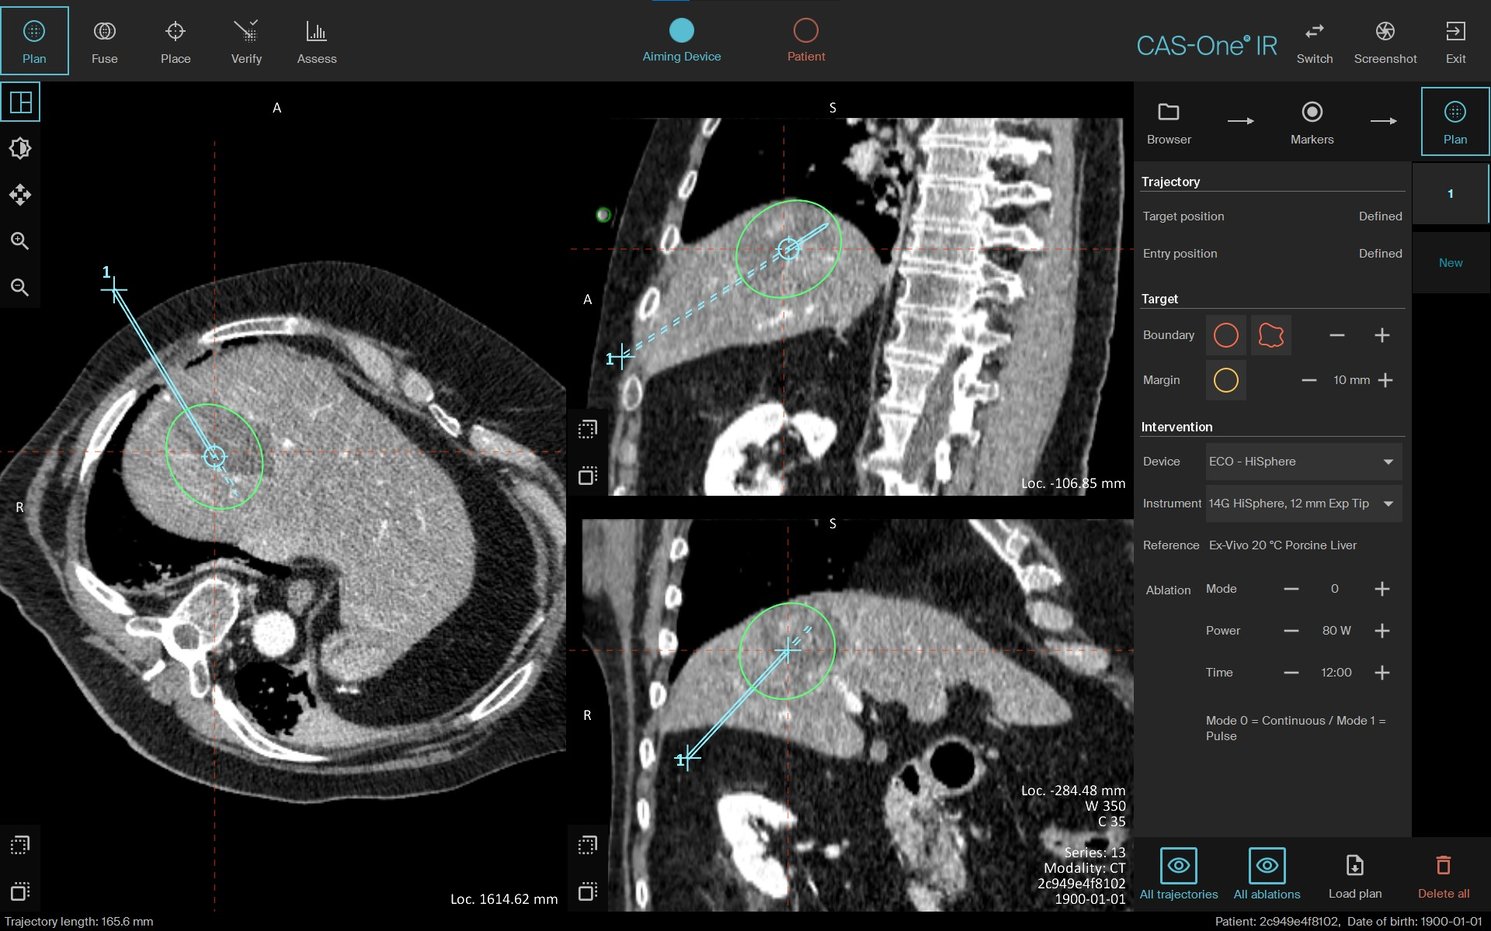Toggle All trajectories visibility

(1178, 873)
